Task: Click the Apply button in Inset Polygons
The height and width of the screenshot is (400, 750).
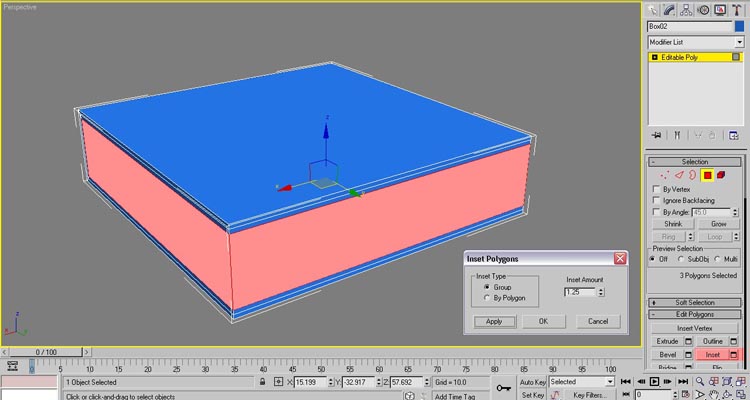Action: 494,321
